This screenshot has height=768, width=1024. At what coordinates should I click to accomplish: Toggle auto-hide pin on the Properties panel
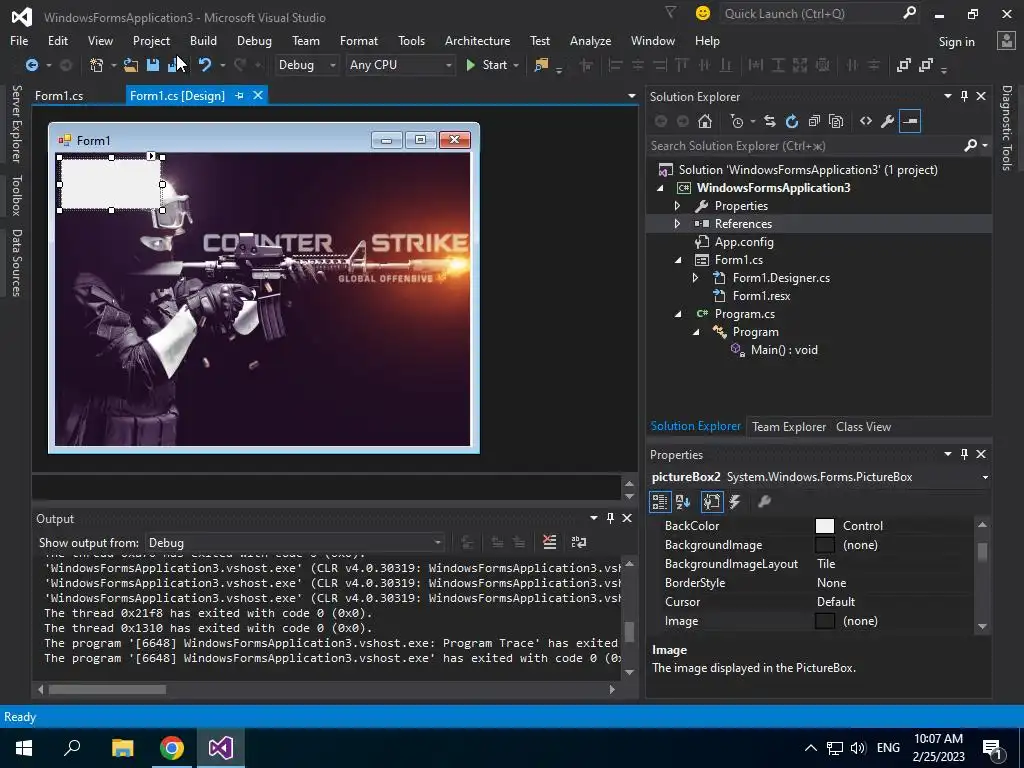coord(965,455)
